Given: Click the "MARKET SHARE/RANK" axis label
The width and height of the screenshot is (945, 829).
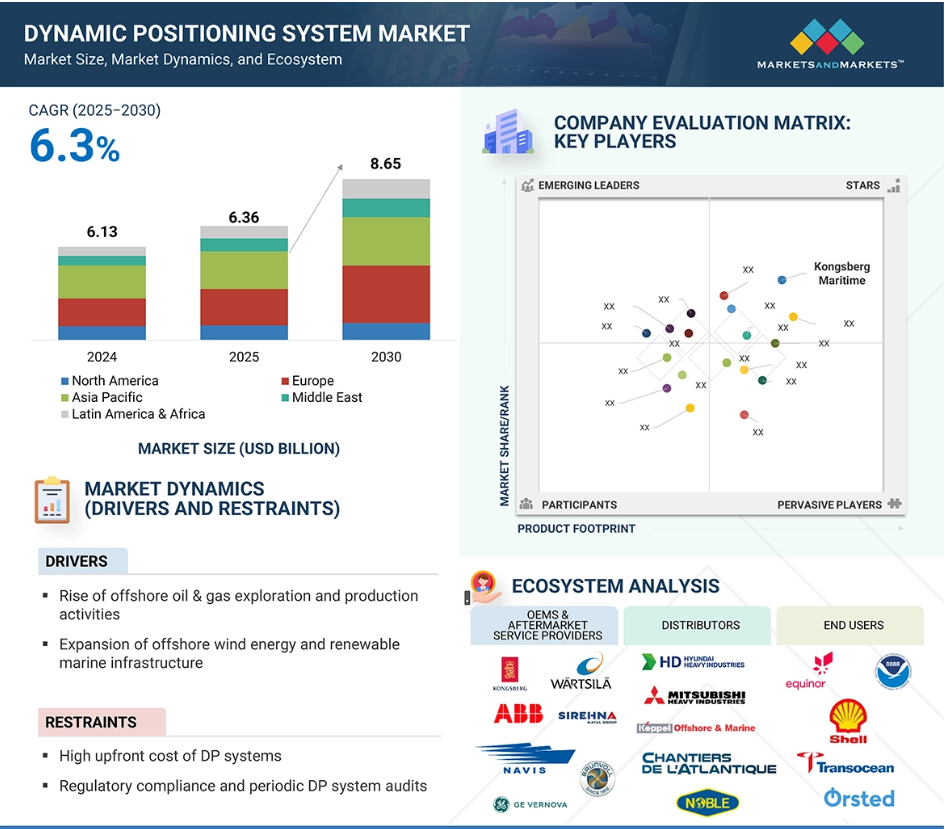Looking at the screenshot, I should click(504, 446).
